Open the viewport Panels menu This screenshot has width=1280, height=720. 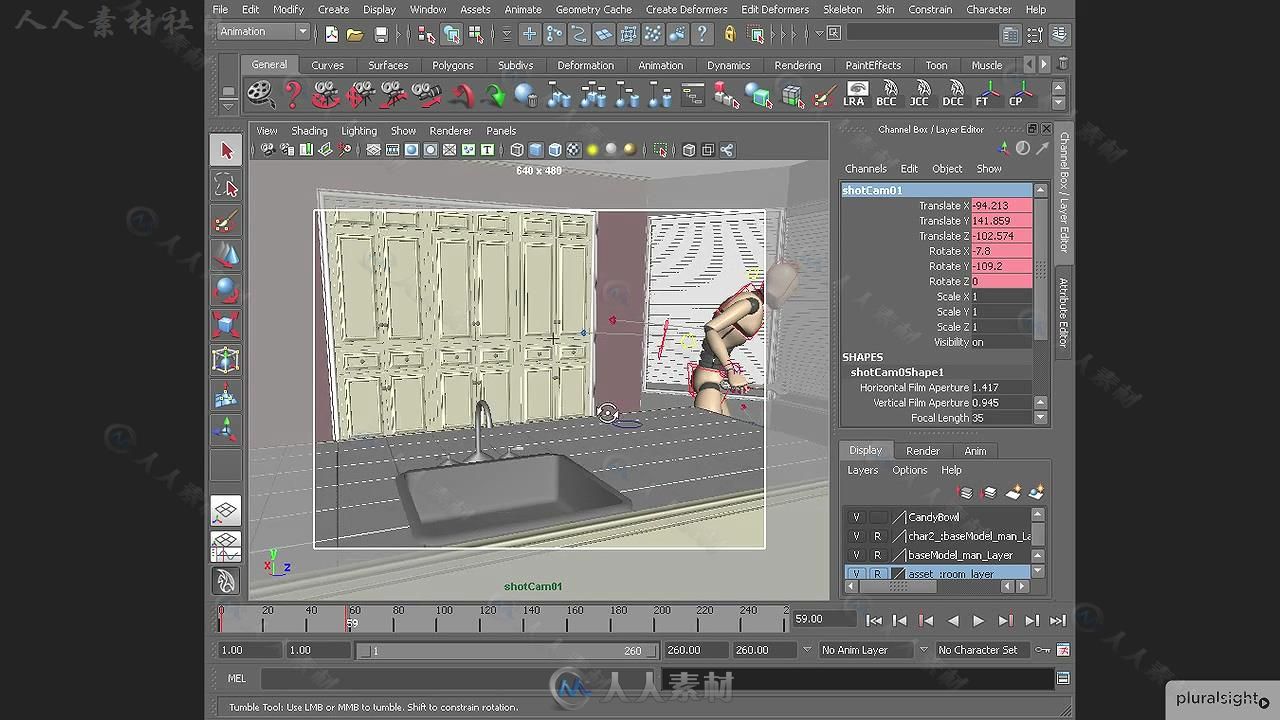pos(501,131)
